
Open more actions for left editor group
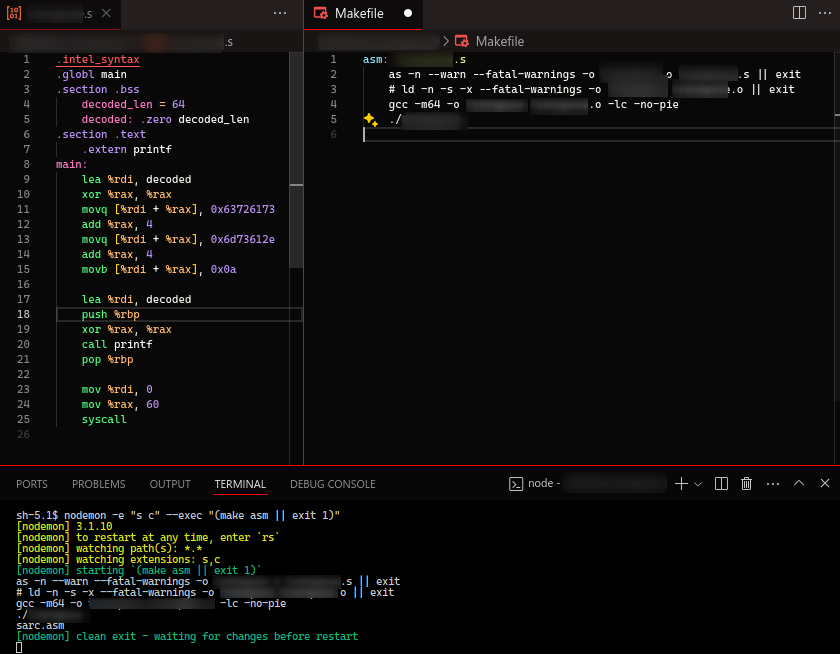(x=280, y=14)
